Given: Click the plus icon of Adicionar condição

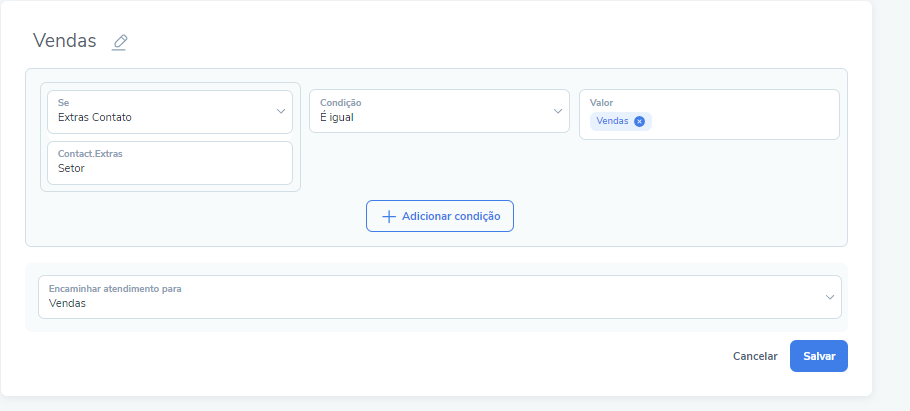Looking at the screenshot, I should pyautogui.click(x=389, y=216).
